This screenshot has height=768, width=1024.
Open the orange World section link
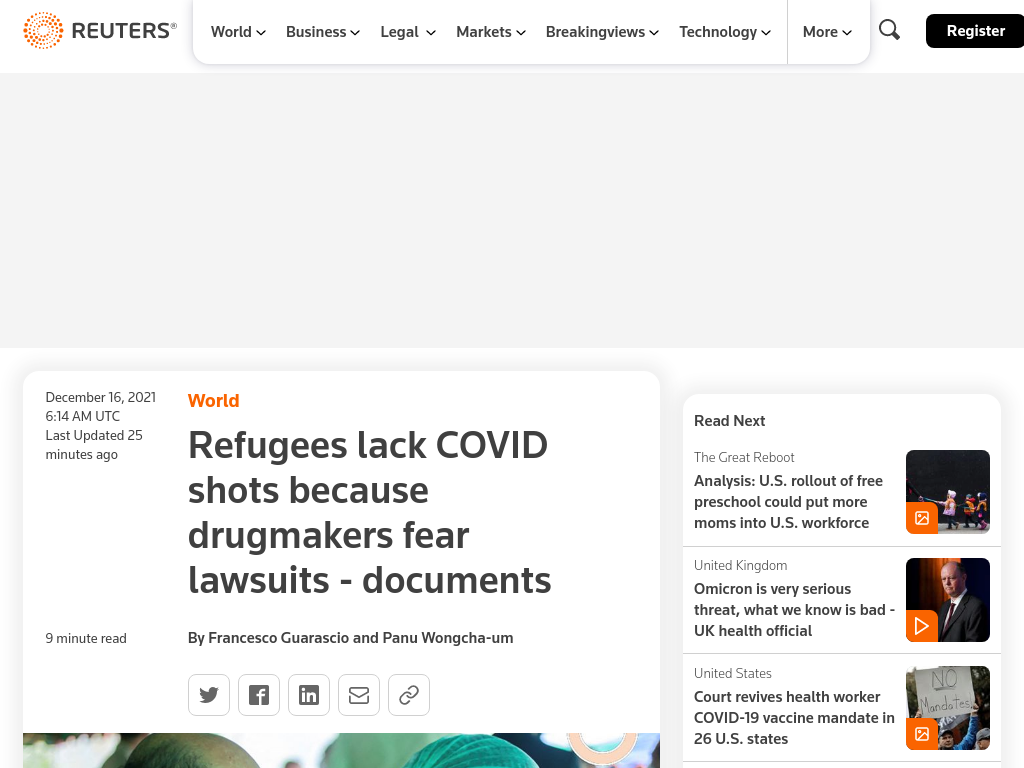[214, 400]
